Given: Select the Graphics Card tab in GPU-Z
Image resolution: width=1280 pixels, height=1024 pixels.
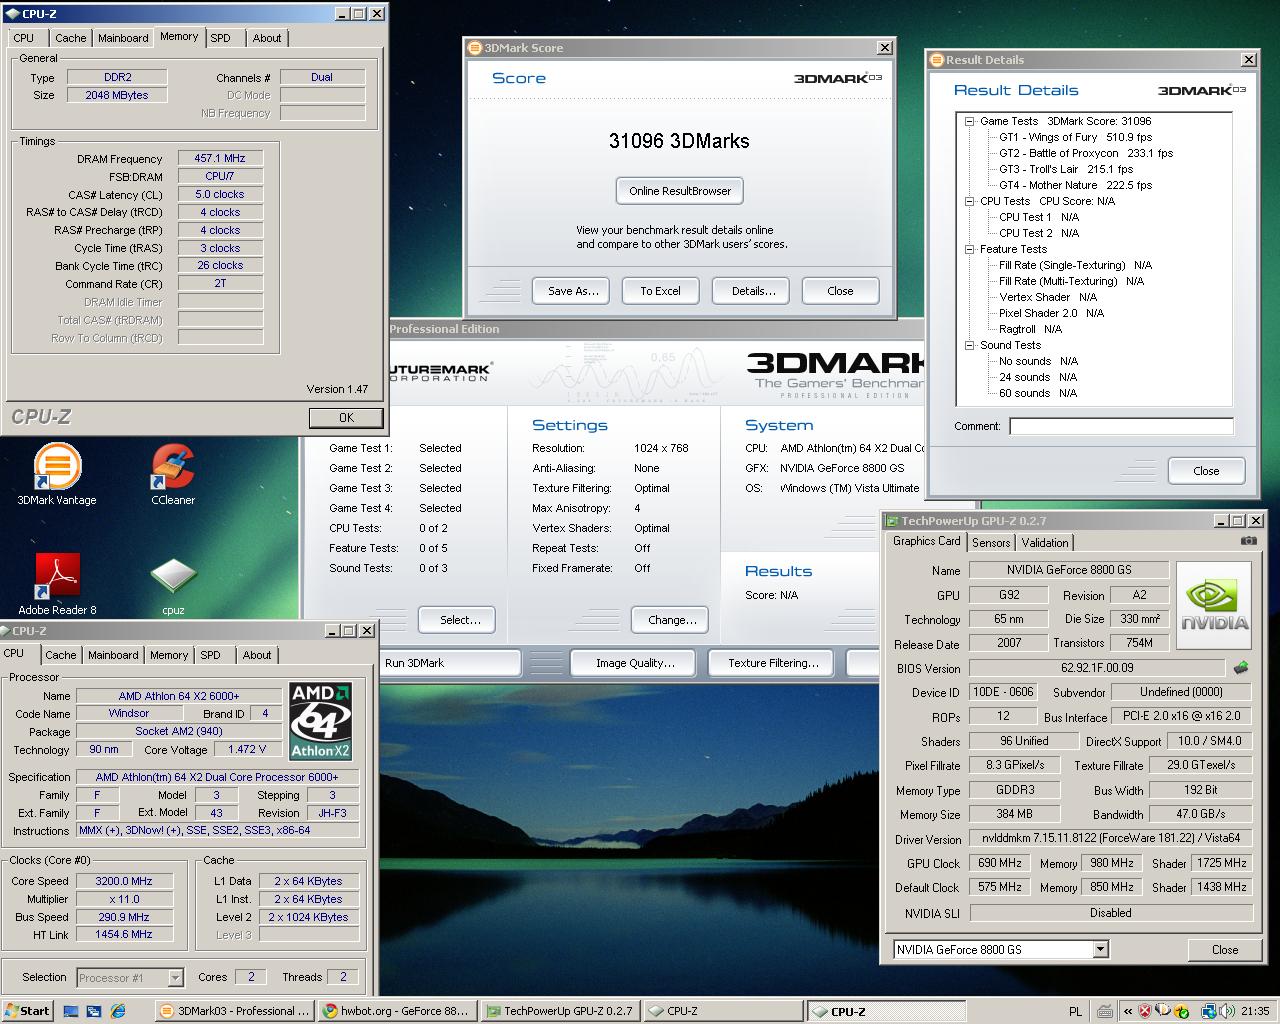Looking at the screenshot, I should point(927,541).
